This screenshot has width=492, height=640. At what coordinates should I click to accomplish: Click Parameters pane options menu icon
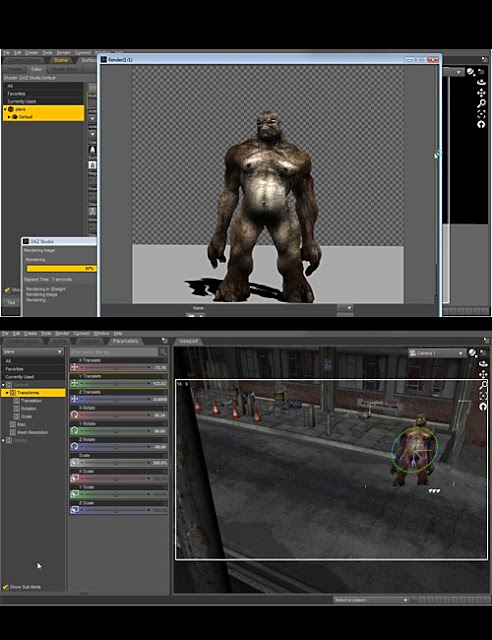click(x=165, y=340)
